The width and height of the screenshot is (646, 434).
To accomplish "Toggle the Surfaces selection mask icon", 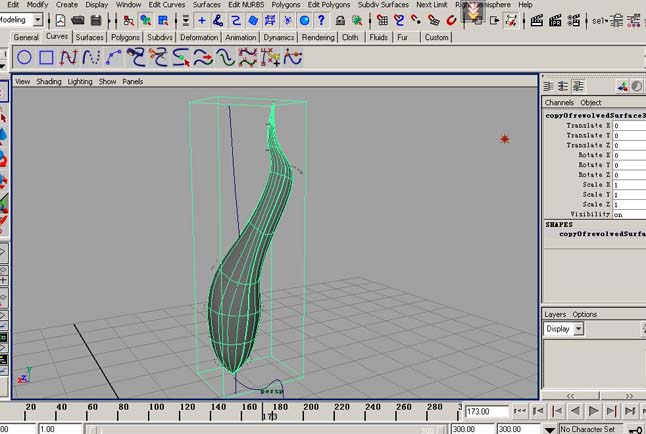I will (x=253, y=20).
